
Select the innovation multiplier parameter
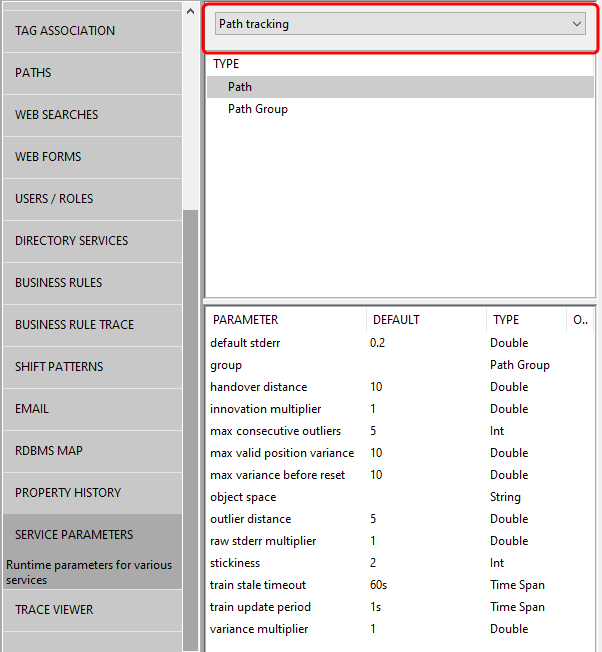click(x=400, y=409)
